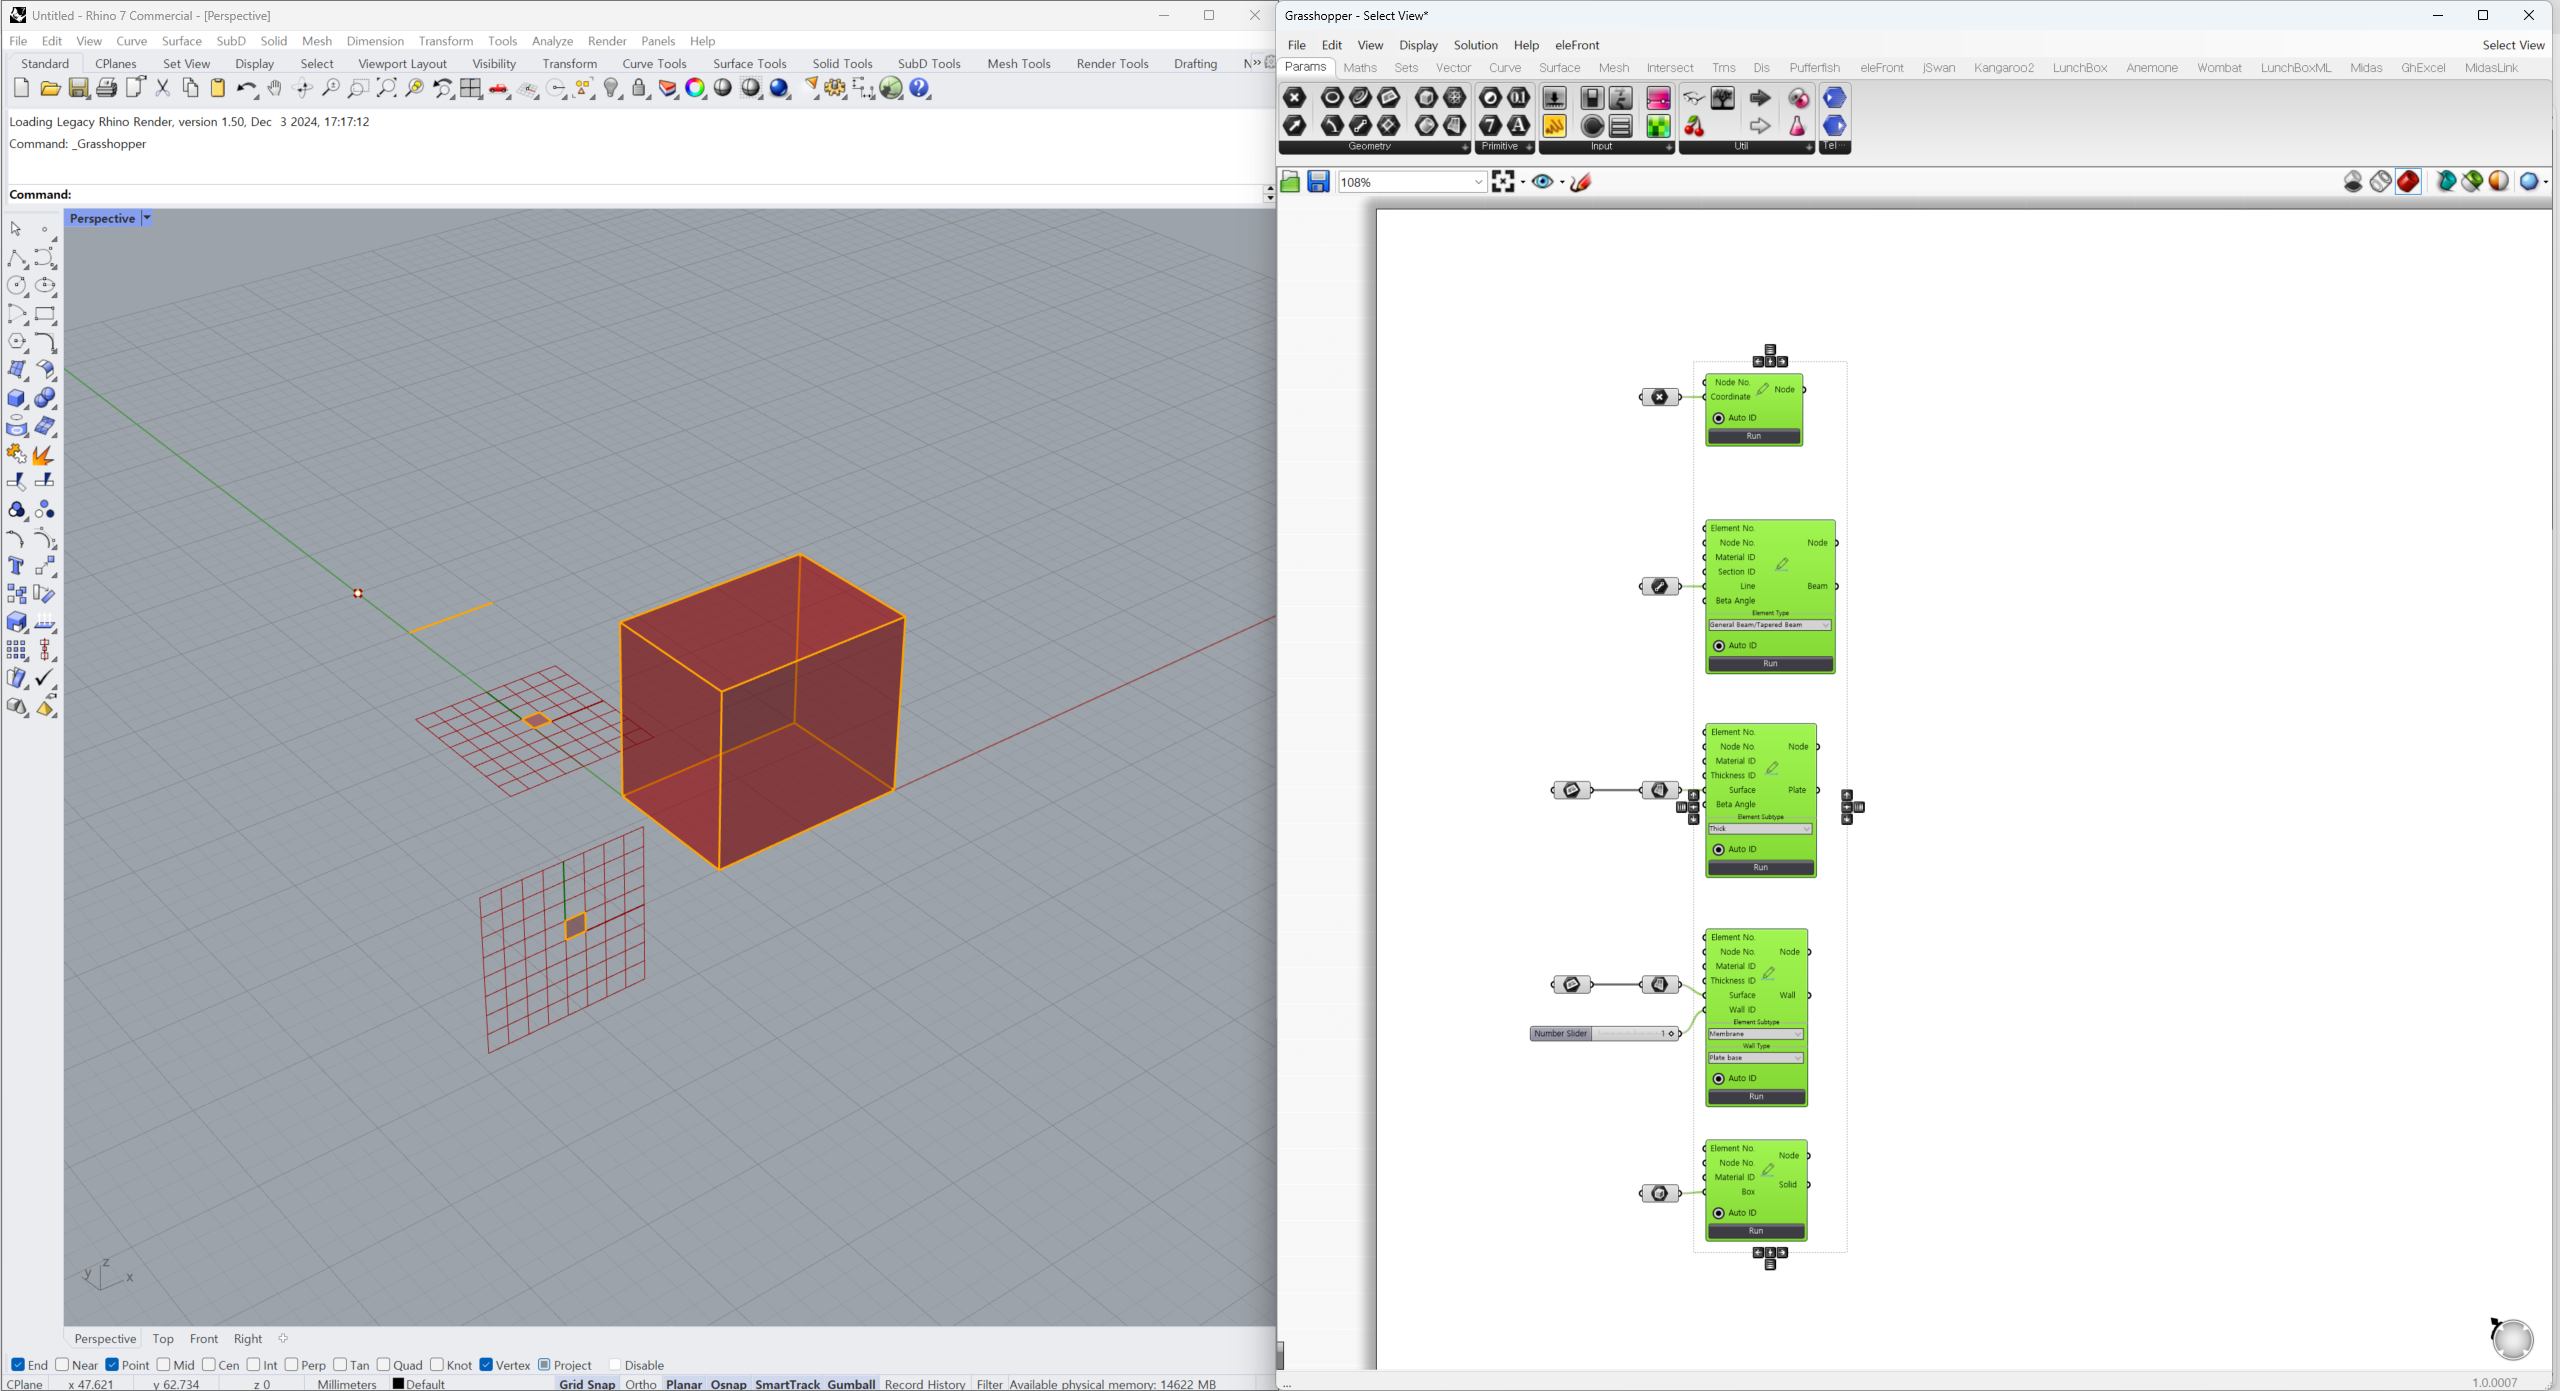Open the General Beam/Tapered Beam dropdown

point(1770,625)
